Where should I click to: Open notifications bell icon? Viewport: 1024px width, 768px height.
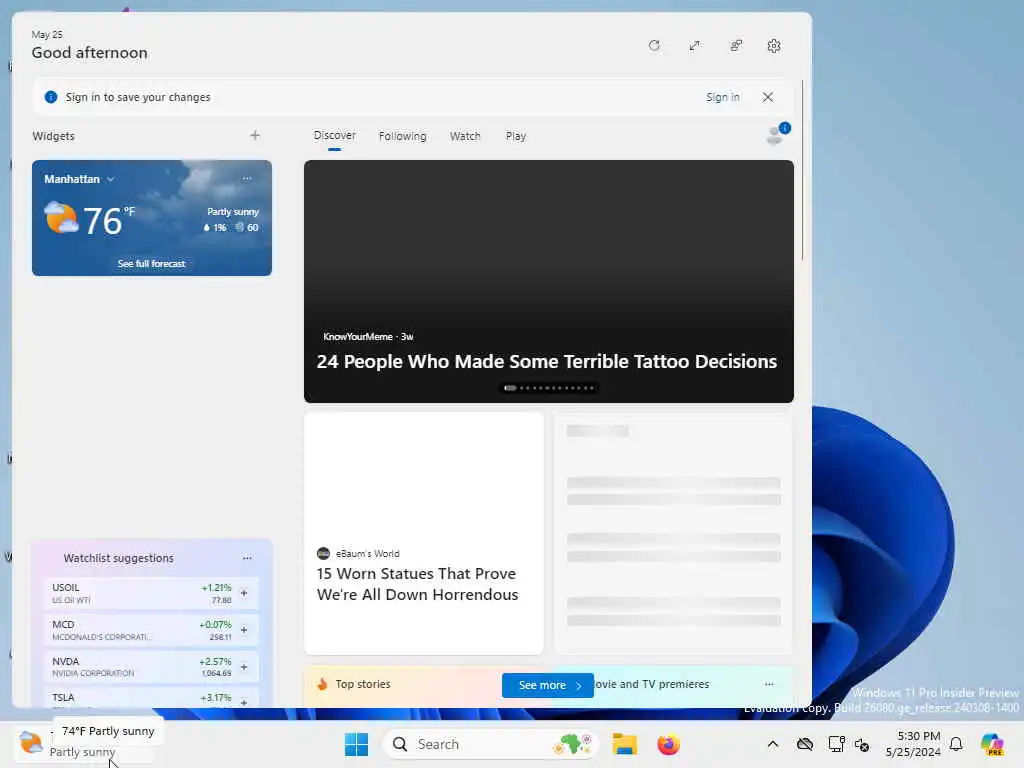956,744
